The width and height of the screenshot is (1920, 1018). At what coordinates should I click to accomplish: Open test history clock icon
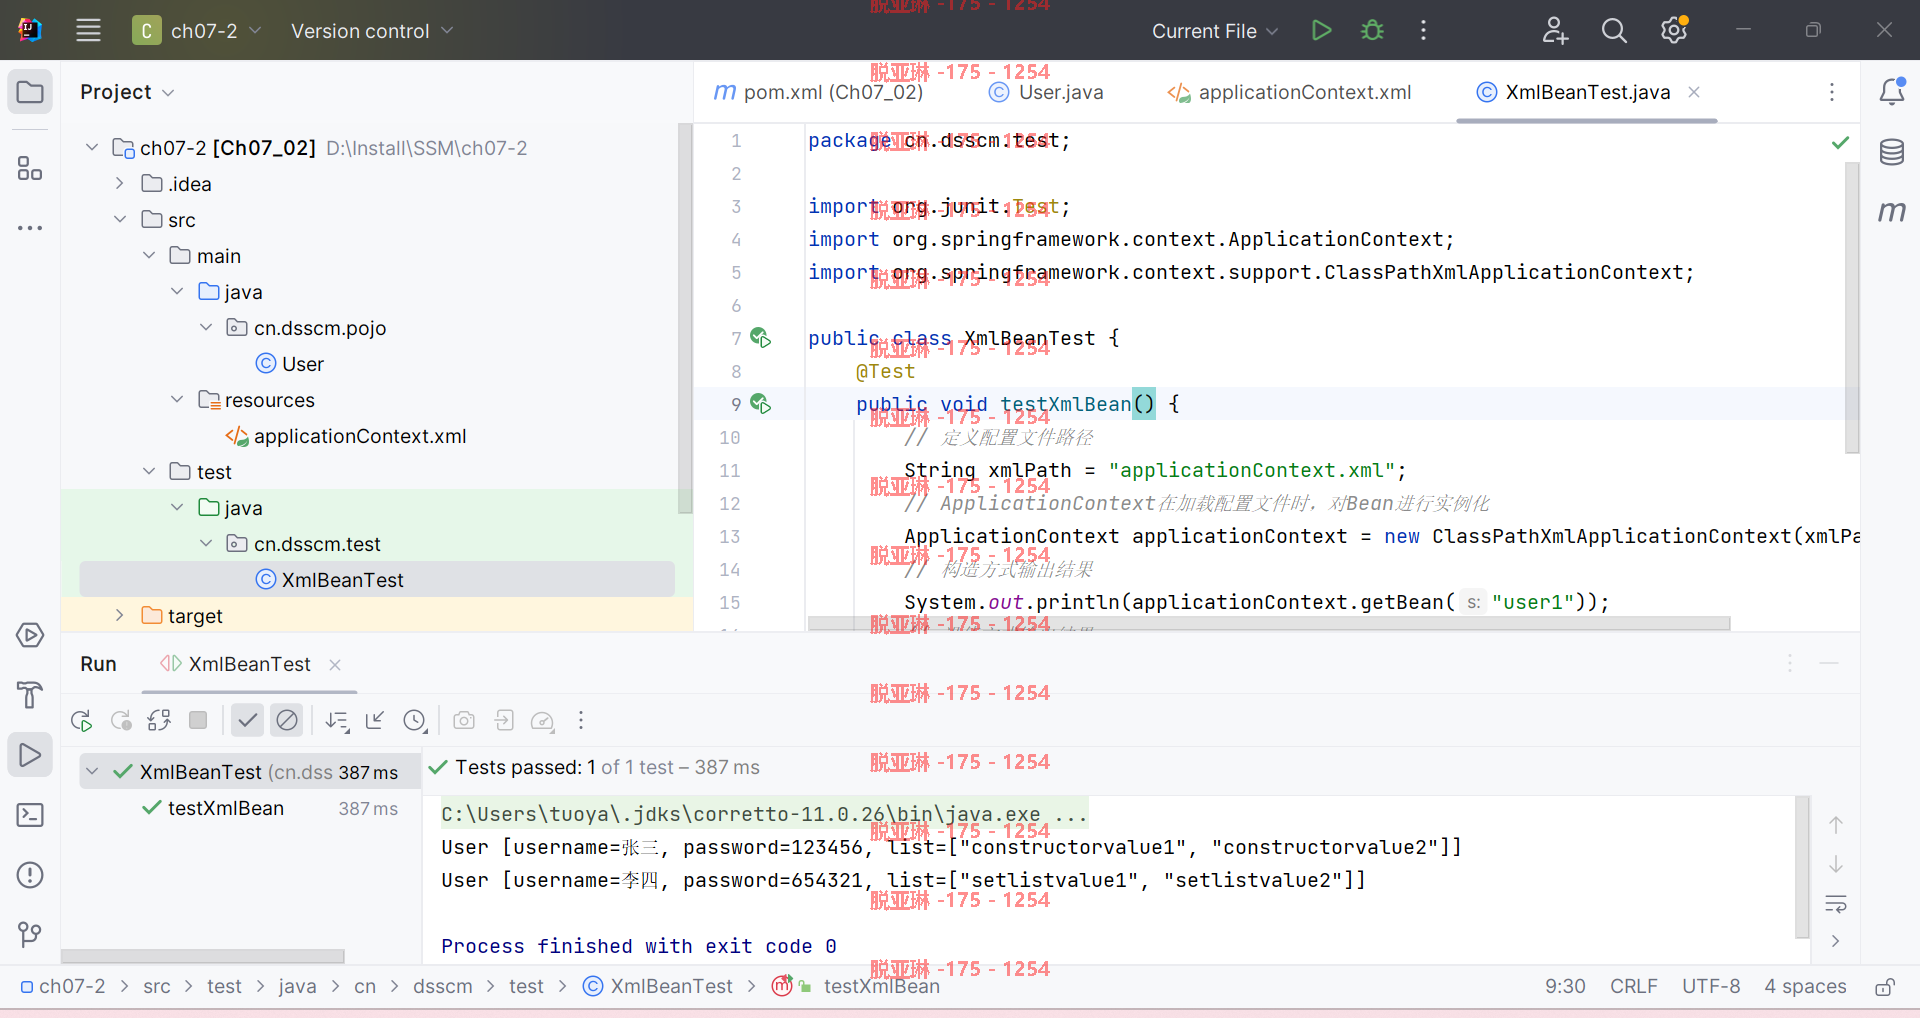coord(415,720)
